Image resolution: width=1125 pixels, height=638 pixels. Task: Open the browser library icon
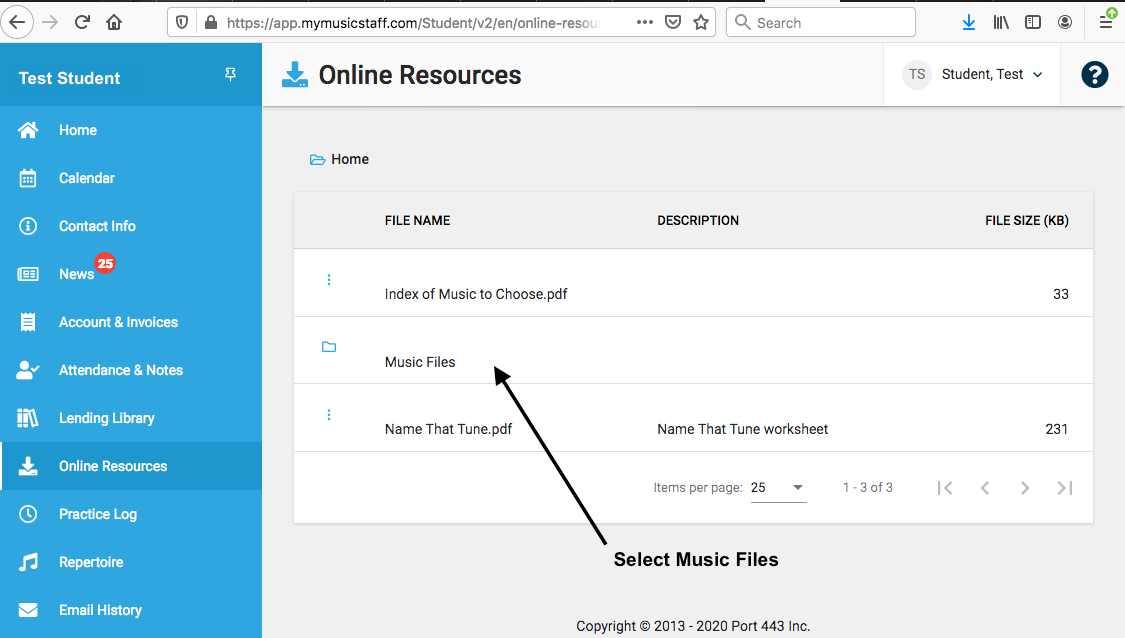click(x=1001, y=22)
